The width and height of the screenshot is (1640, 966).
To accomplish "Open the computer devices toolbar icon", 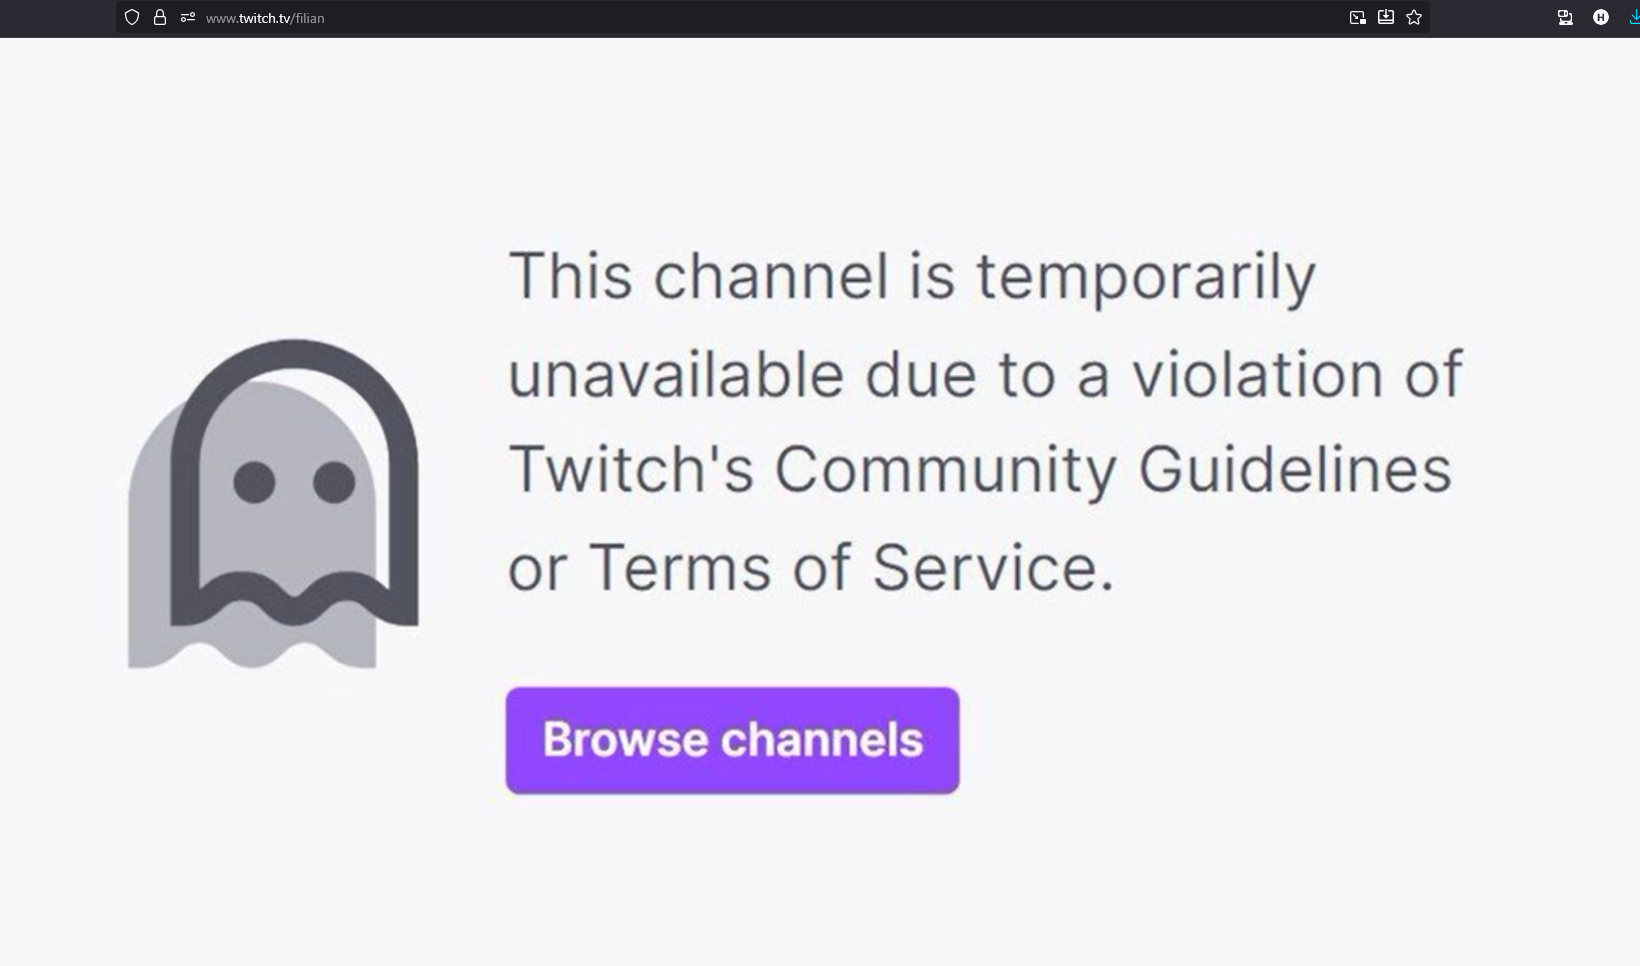I will click(1565, 17).
